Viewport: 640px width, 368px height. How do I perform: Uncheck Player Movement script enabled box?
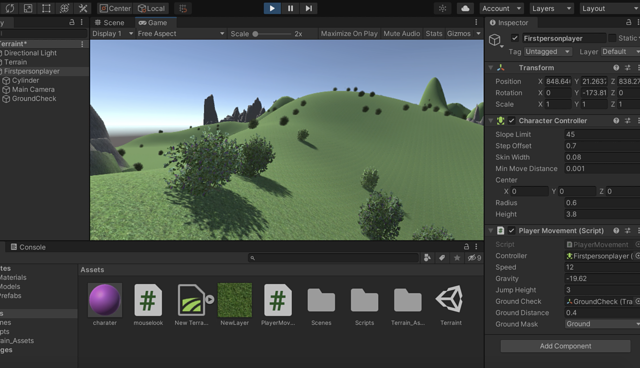[x=511, y=231]
